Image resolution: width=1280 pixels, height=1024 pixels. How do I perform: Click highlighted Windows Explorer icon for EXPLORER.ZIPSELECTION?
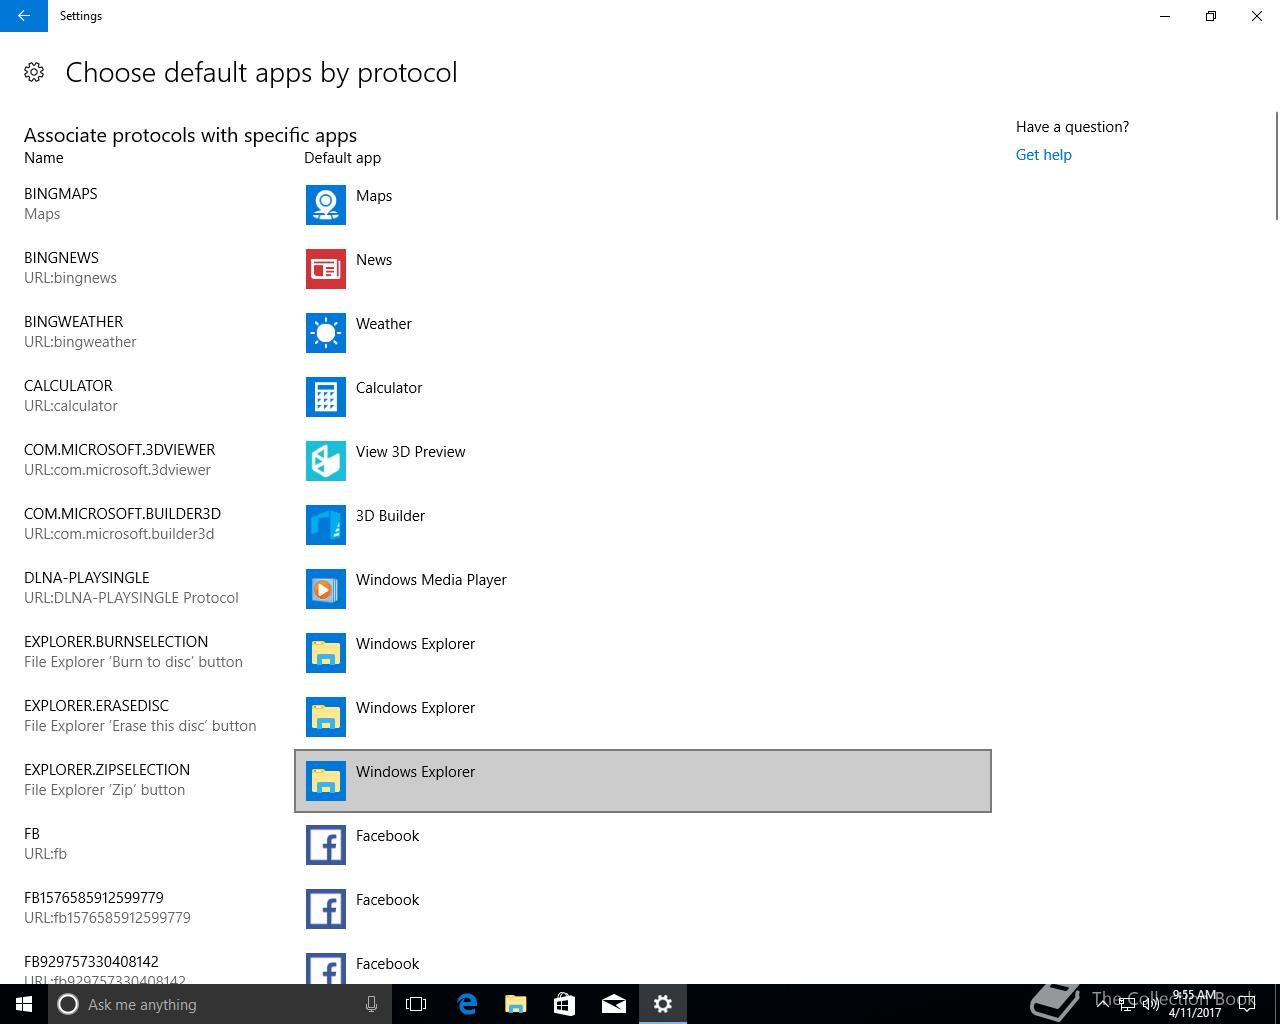coord(326,781)
